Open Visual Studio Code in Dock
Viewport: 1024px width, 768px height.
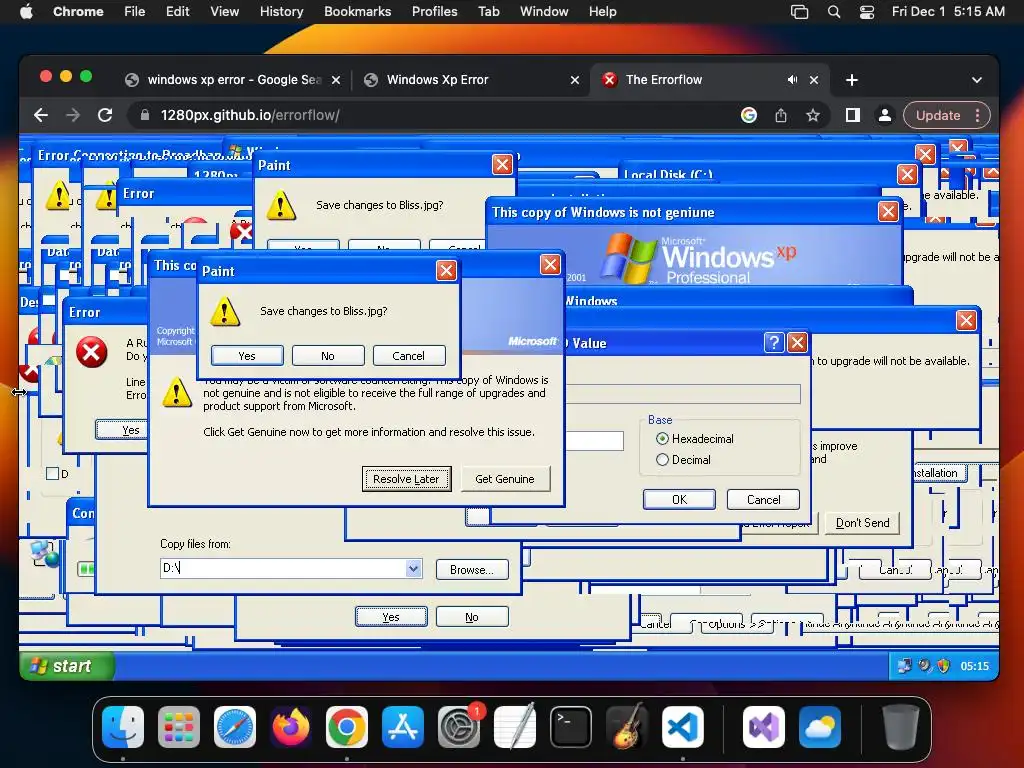point(682,727)
